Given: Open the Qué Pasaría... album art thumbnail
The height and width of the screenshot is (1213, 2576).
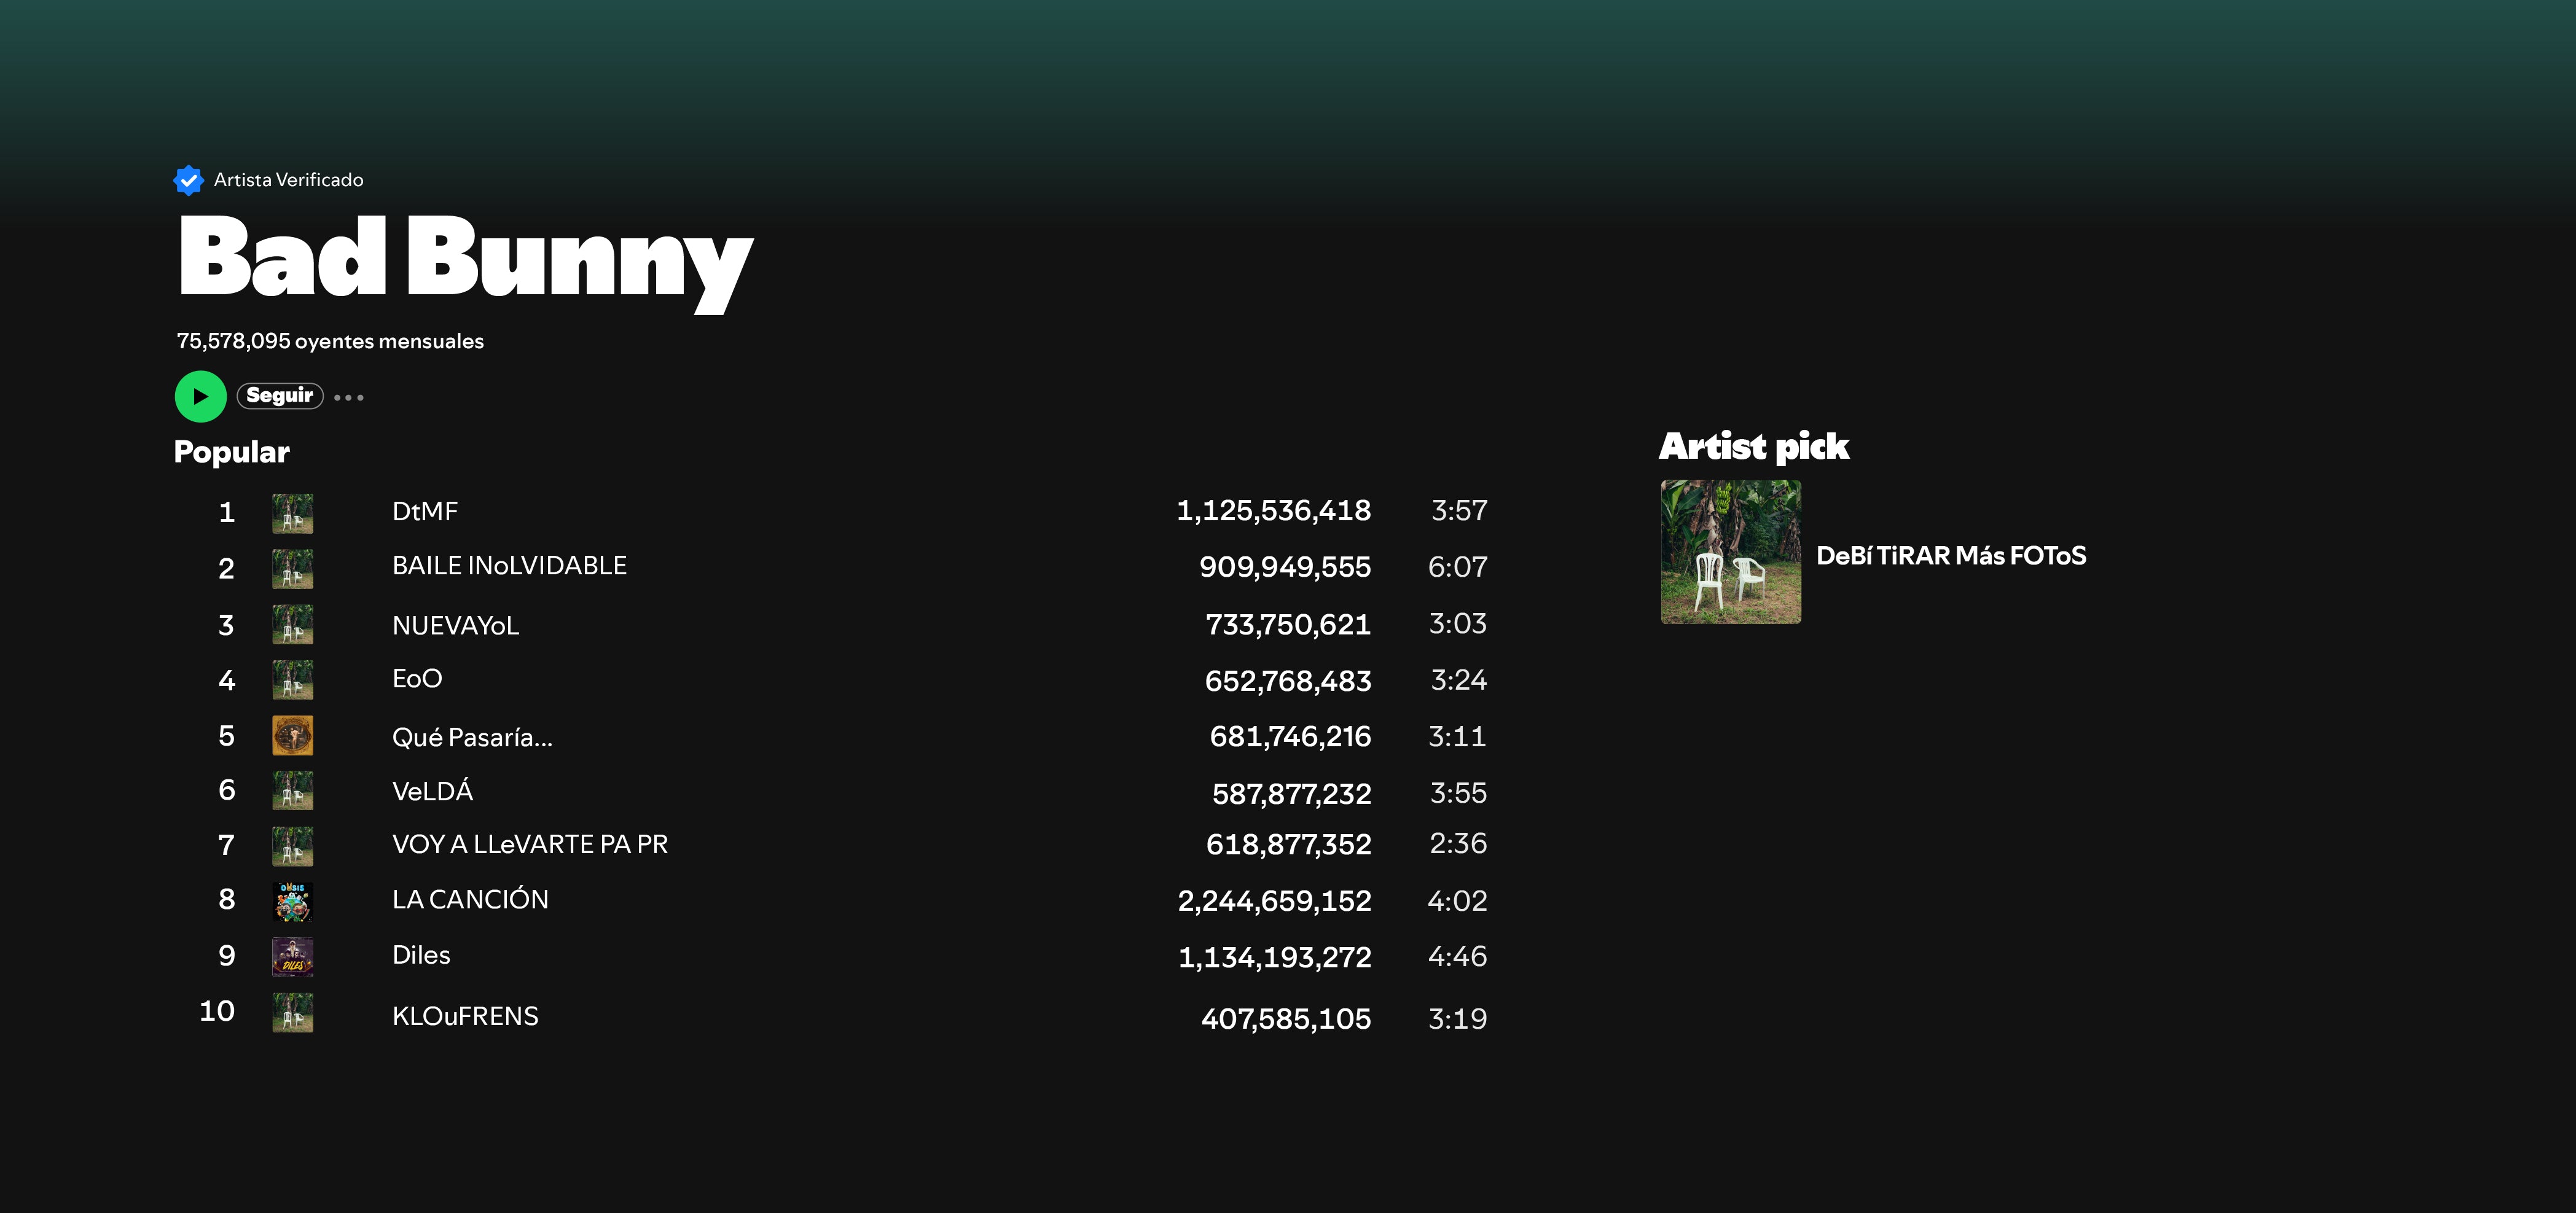Looking at the screenshot, I should tap(292, 736).
